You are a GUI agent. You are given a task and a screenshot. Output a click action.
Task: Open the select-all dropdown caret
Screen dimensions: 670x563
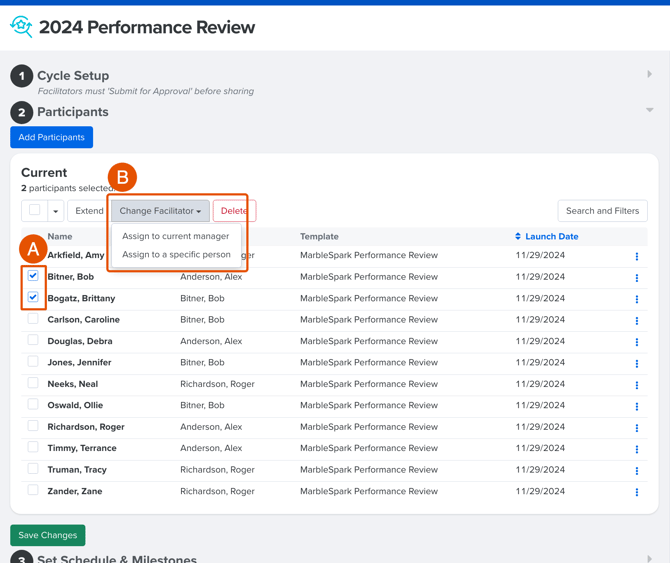[x=55, y=211]
